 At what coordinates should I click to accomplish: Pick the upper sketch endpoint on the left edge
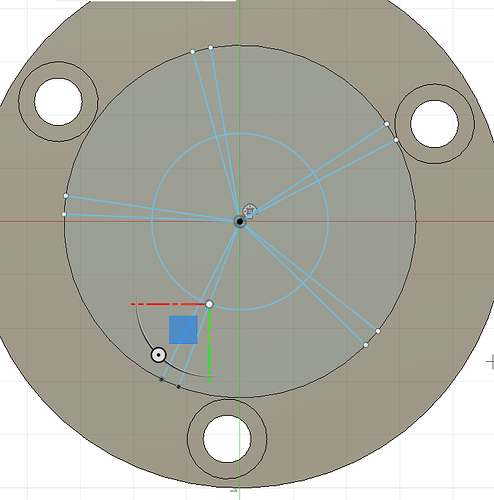pos(66,196)
